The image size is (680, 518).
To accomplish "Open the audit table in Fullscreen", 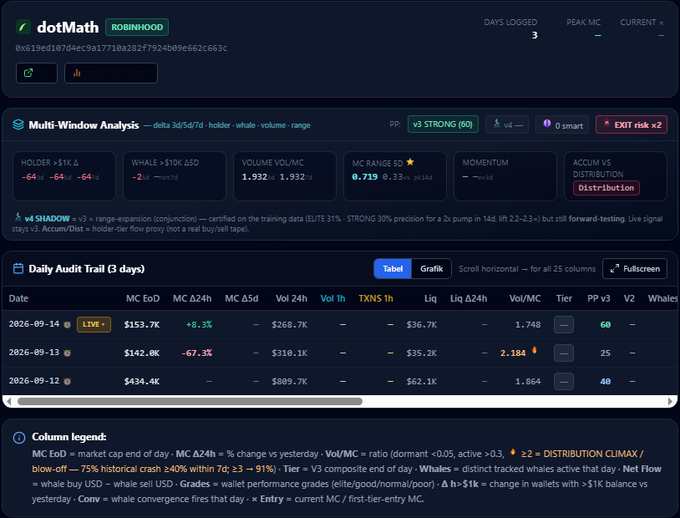I will click(x=635, y=269).
